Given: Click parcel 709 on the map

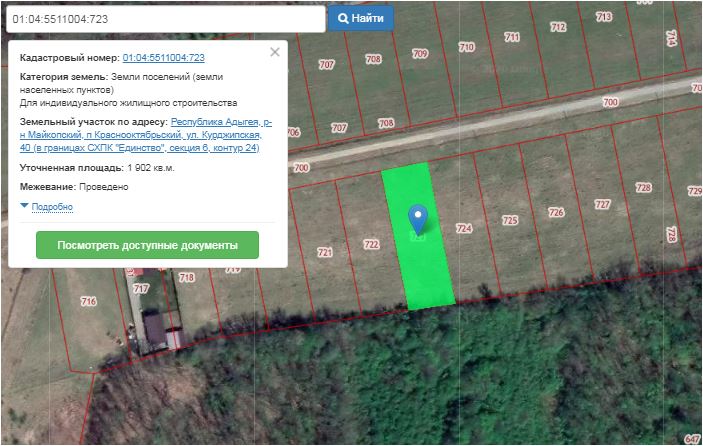Looking at the screenshot, I should pos(420,53).
